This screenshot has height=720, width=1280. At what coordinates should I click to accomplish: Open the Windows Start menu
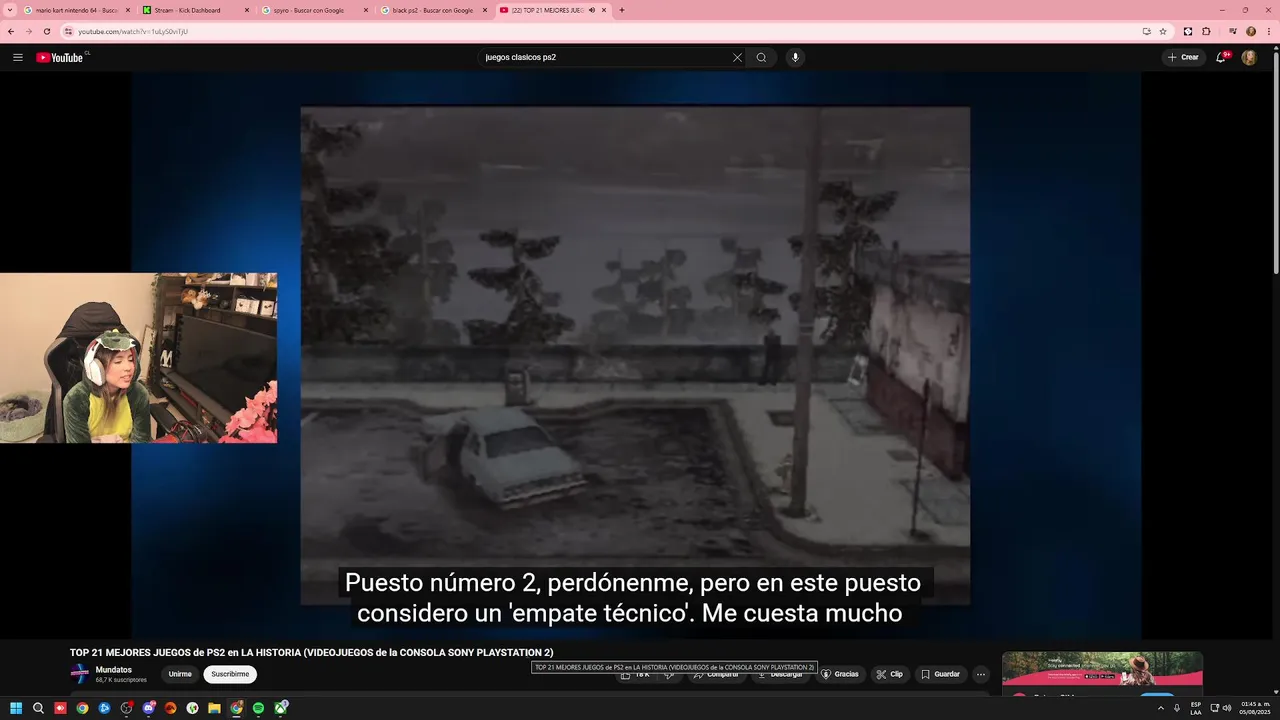16,708
